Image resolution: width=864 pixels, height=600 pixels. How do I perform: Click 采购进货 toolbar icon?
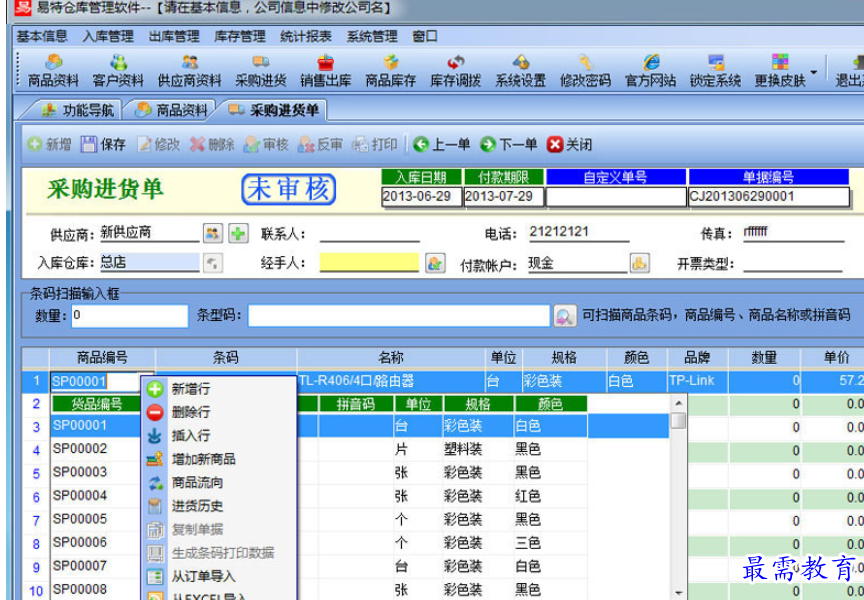(261, 71)
